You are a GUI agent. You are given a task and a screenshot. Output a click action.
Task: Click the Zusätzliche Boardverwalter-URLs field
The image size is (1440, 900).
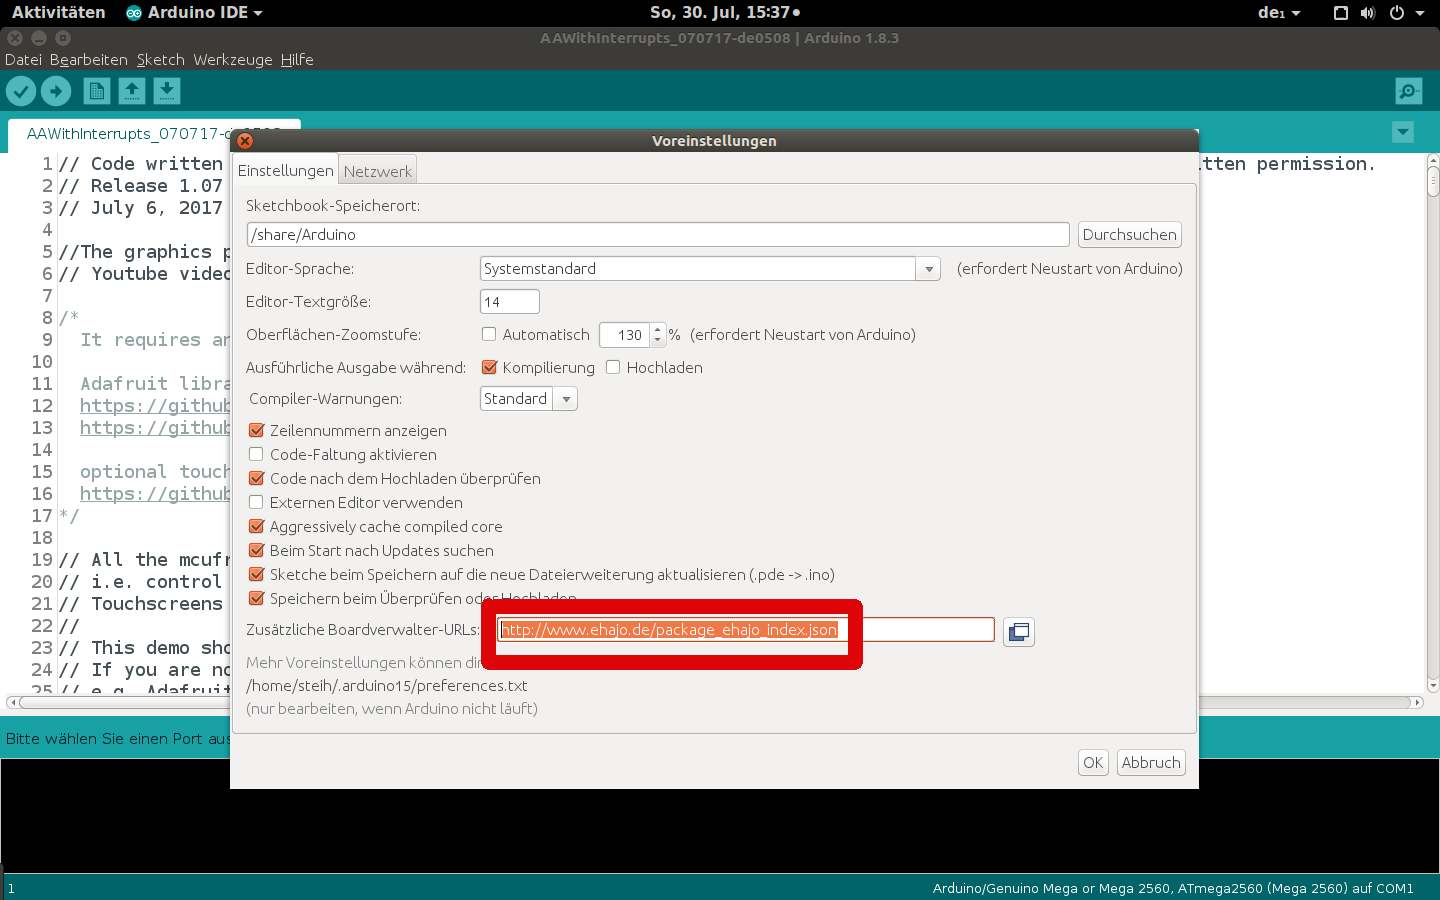coord(746,630)
